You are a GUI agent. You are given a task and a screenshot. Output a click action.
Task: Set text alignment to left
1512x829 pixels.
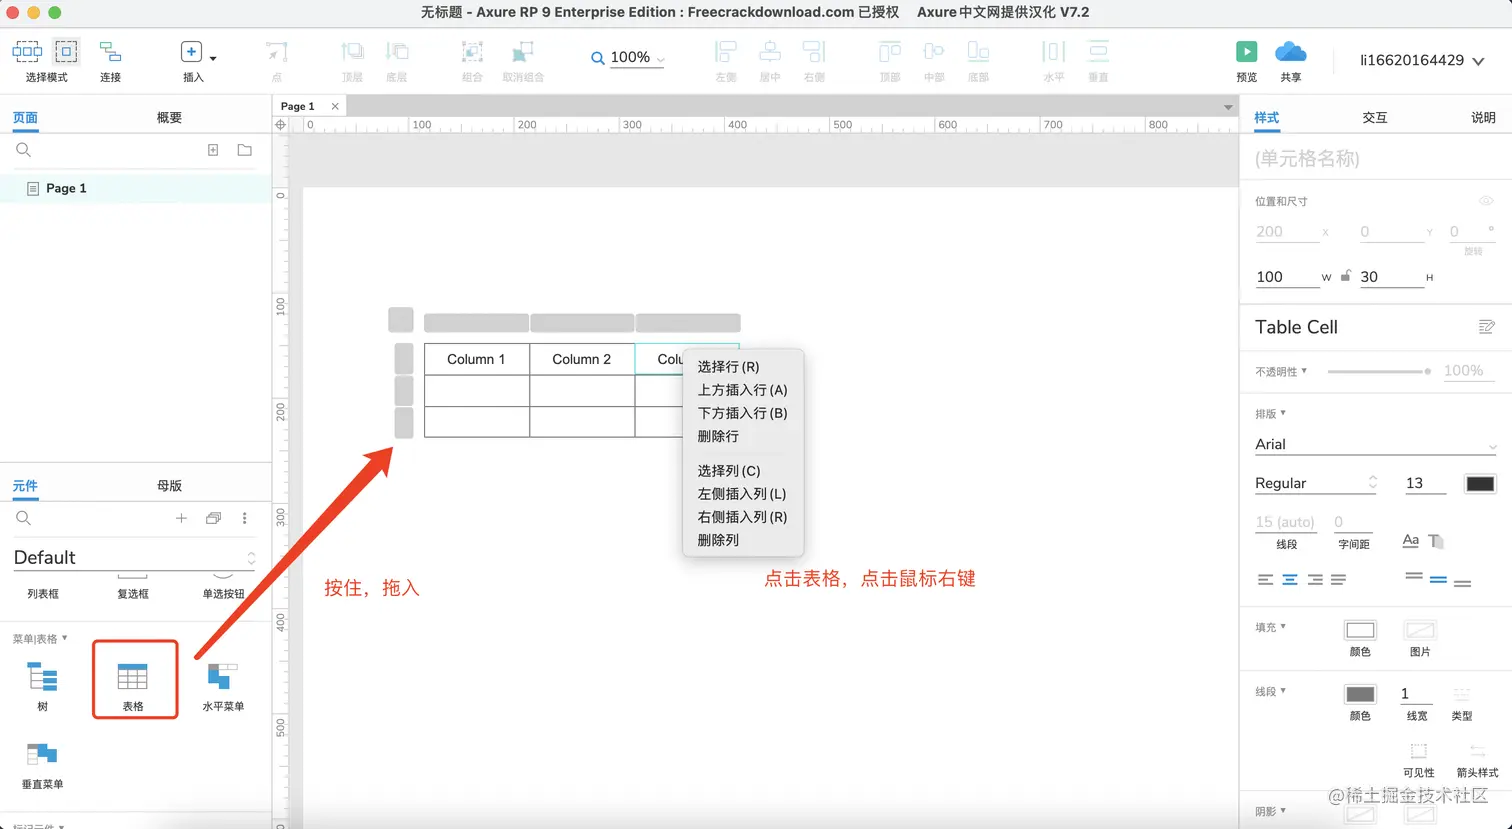click(1266, 579)
